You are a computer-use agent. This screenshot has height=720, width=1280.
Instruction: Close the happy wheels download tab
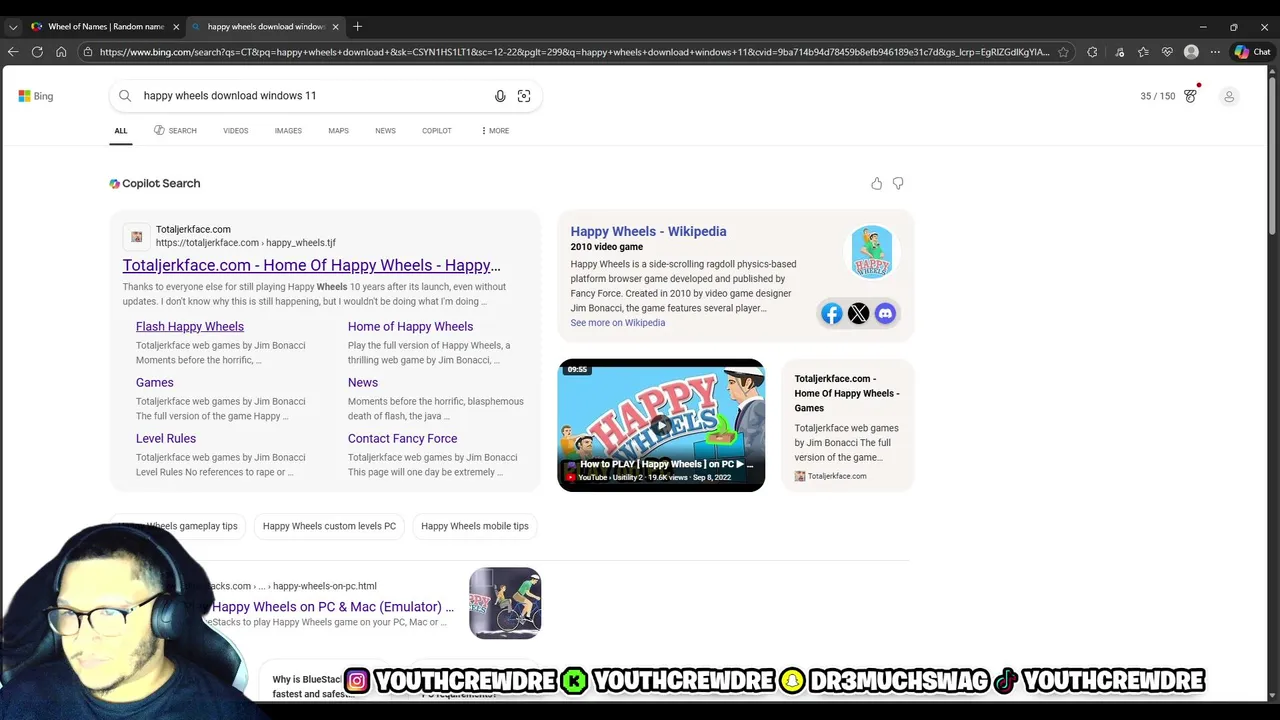pos(335,27)
